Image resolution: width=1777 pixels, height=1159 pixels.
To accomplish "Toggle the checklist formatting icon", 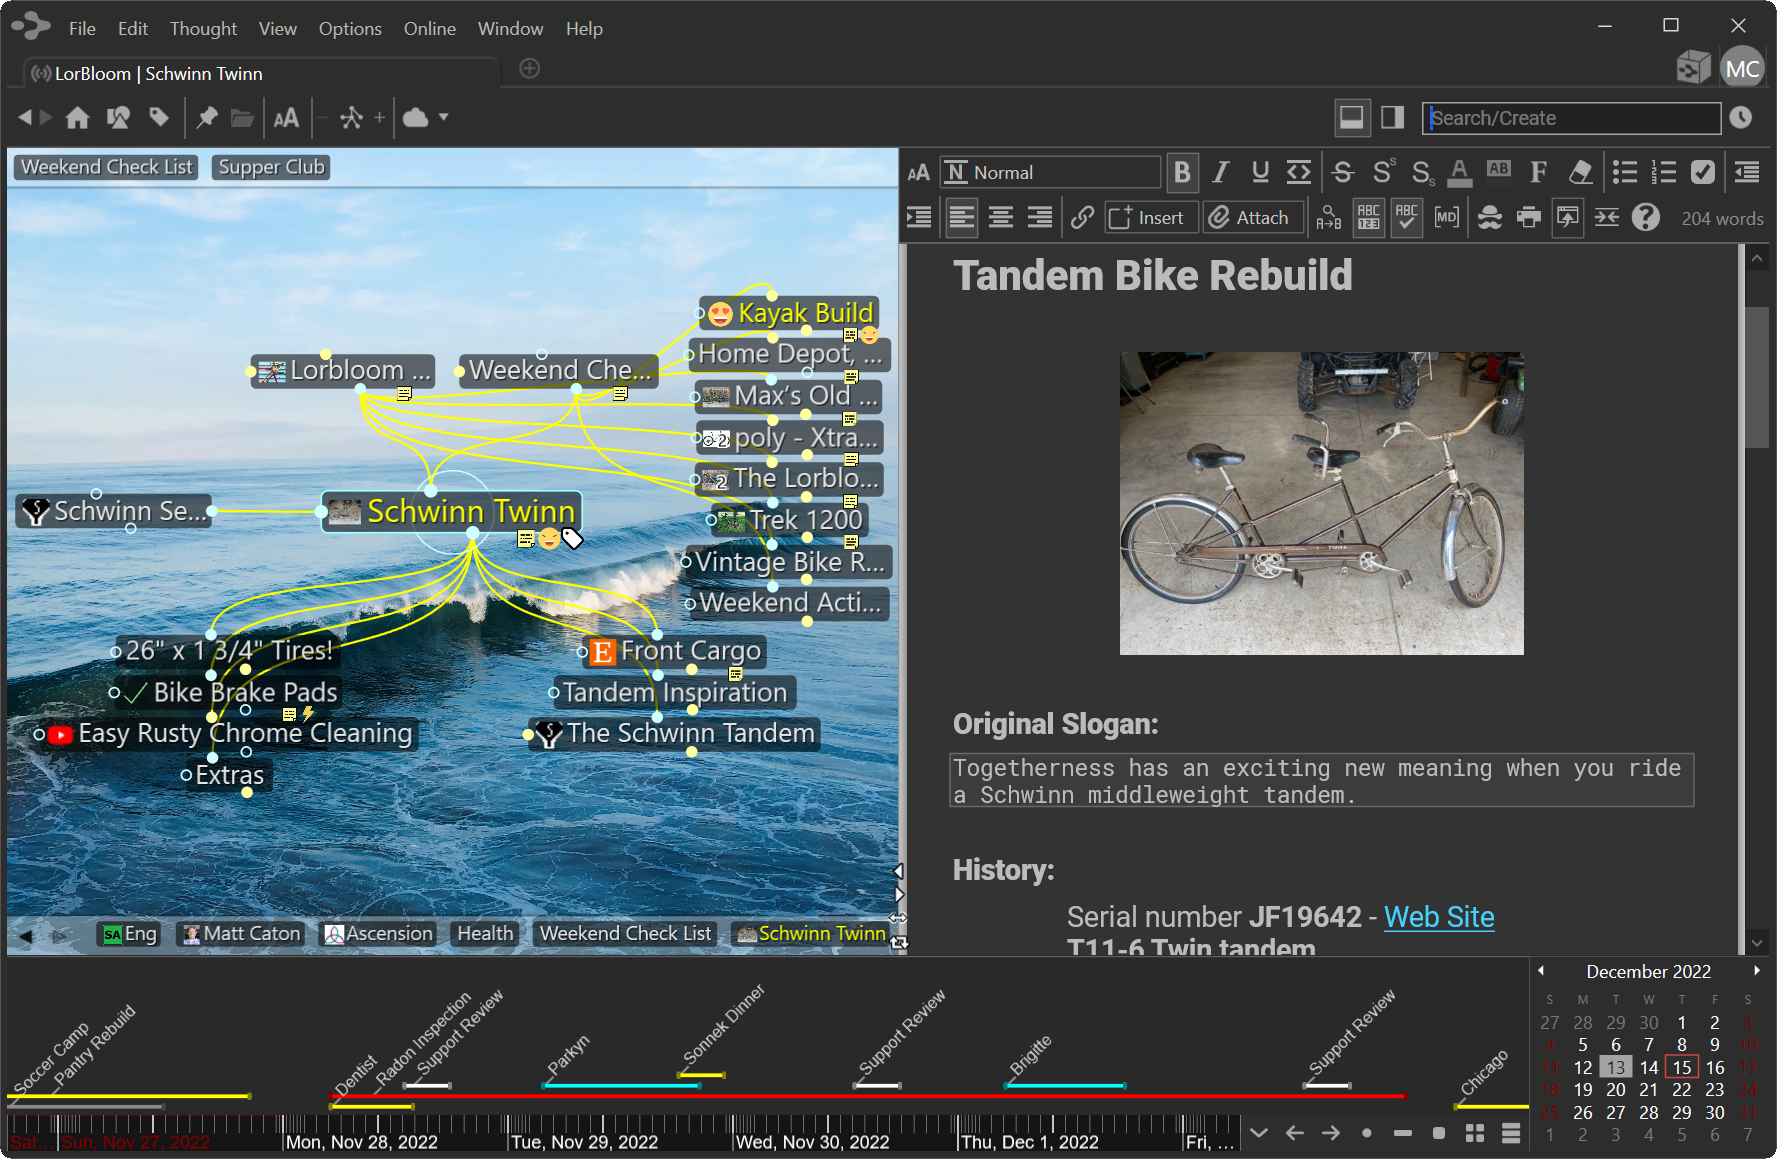I will tap(1704, 172).
